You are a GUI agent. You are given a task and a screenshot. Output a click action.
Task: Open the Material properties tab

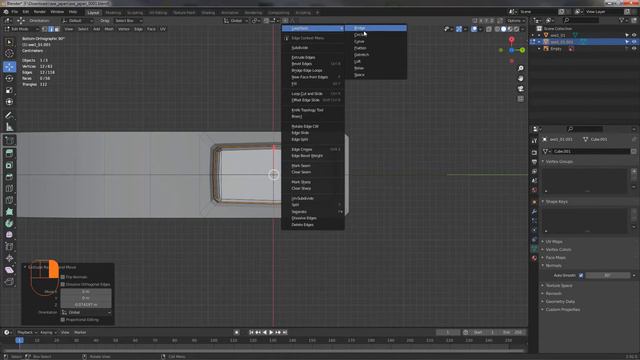(534, 258)
